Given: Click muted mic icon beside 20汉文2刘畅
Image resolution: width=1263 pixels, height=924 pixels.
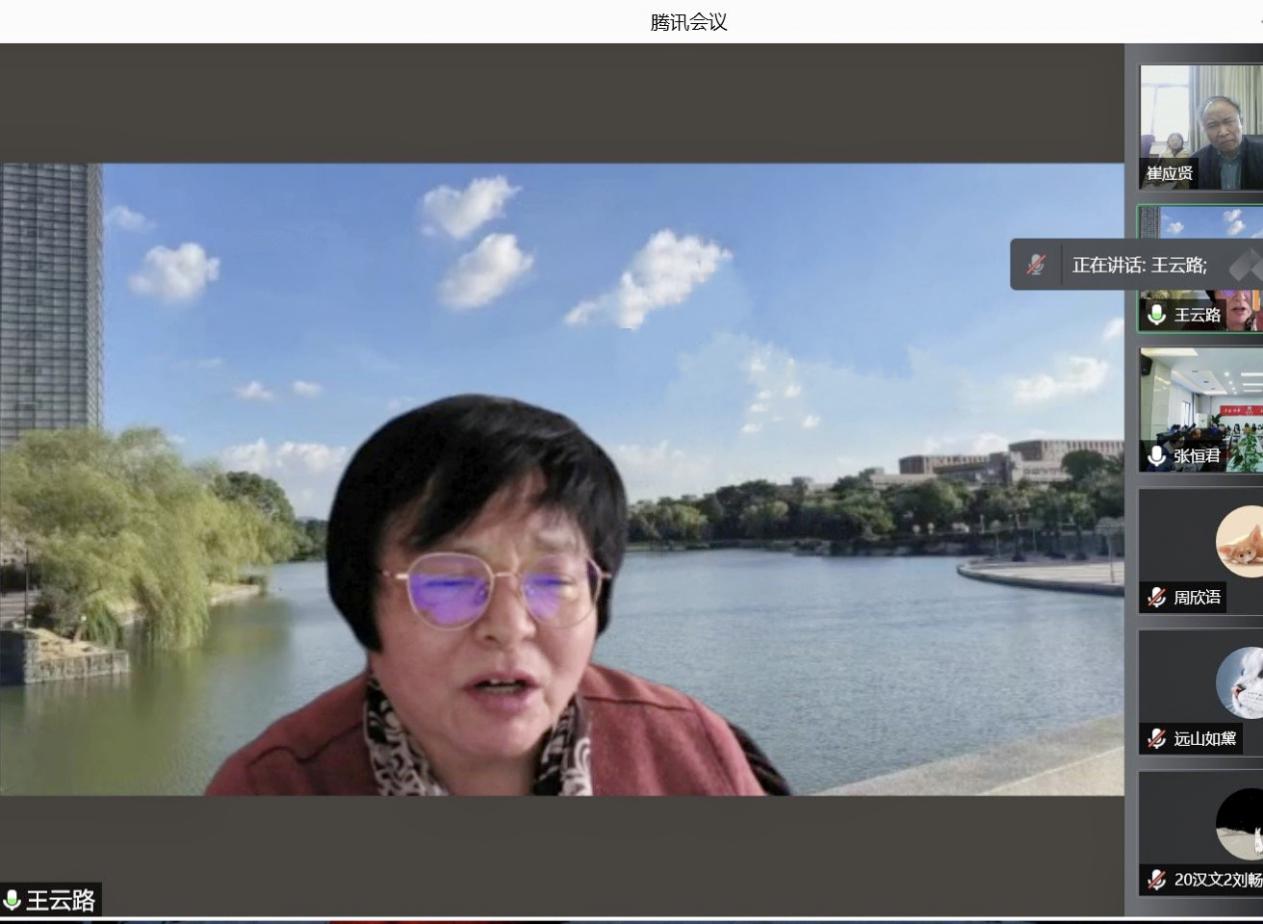Looking at the screenshot, I should (1157, 880).
